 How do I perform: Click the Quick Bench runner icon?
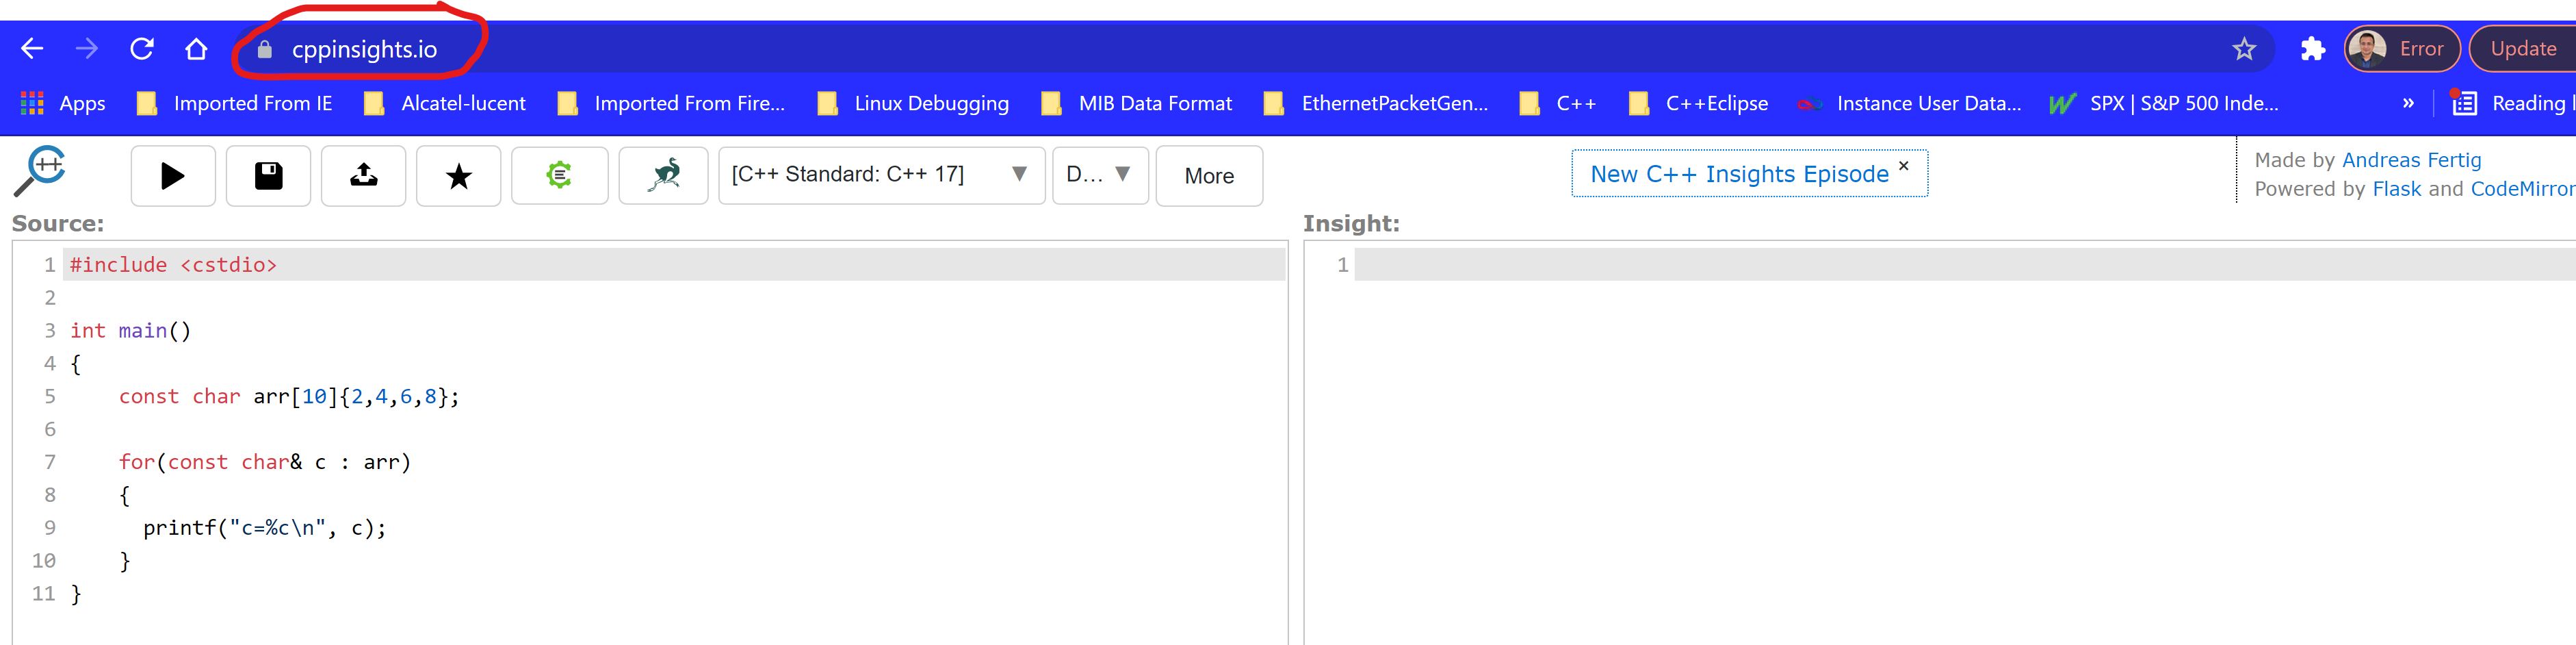point(663,176)
